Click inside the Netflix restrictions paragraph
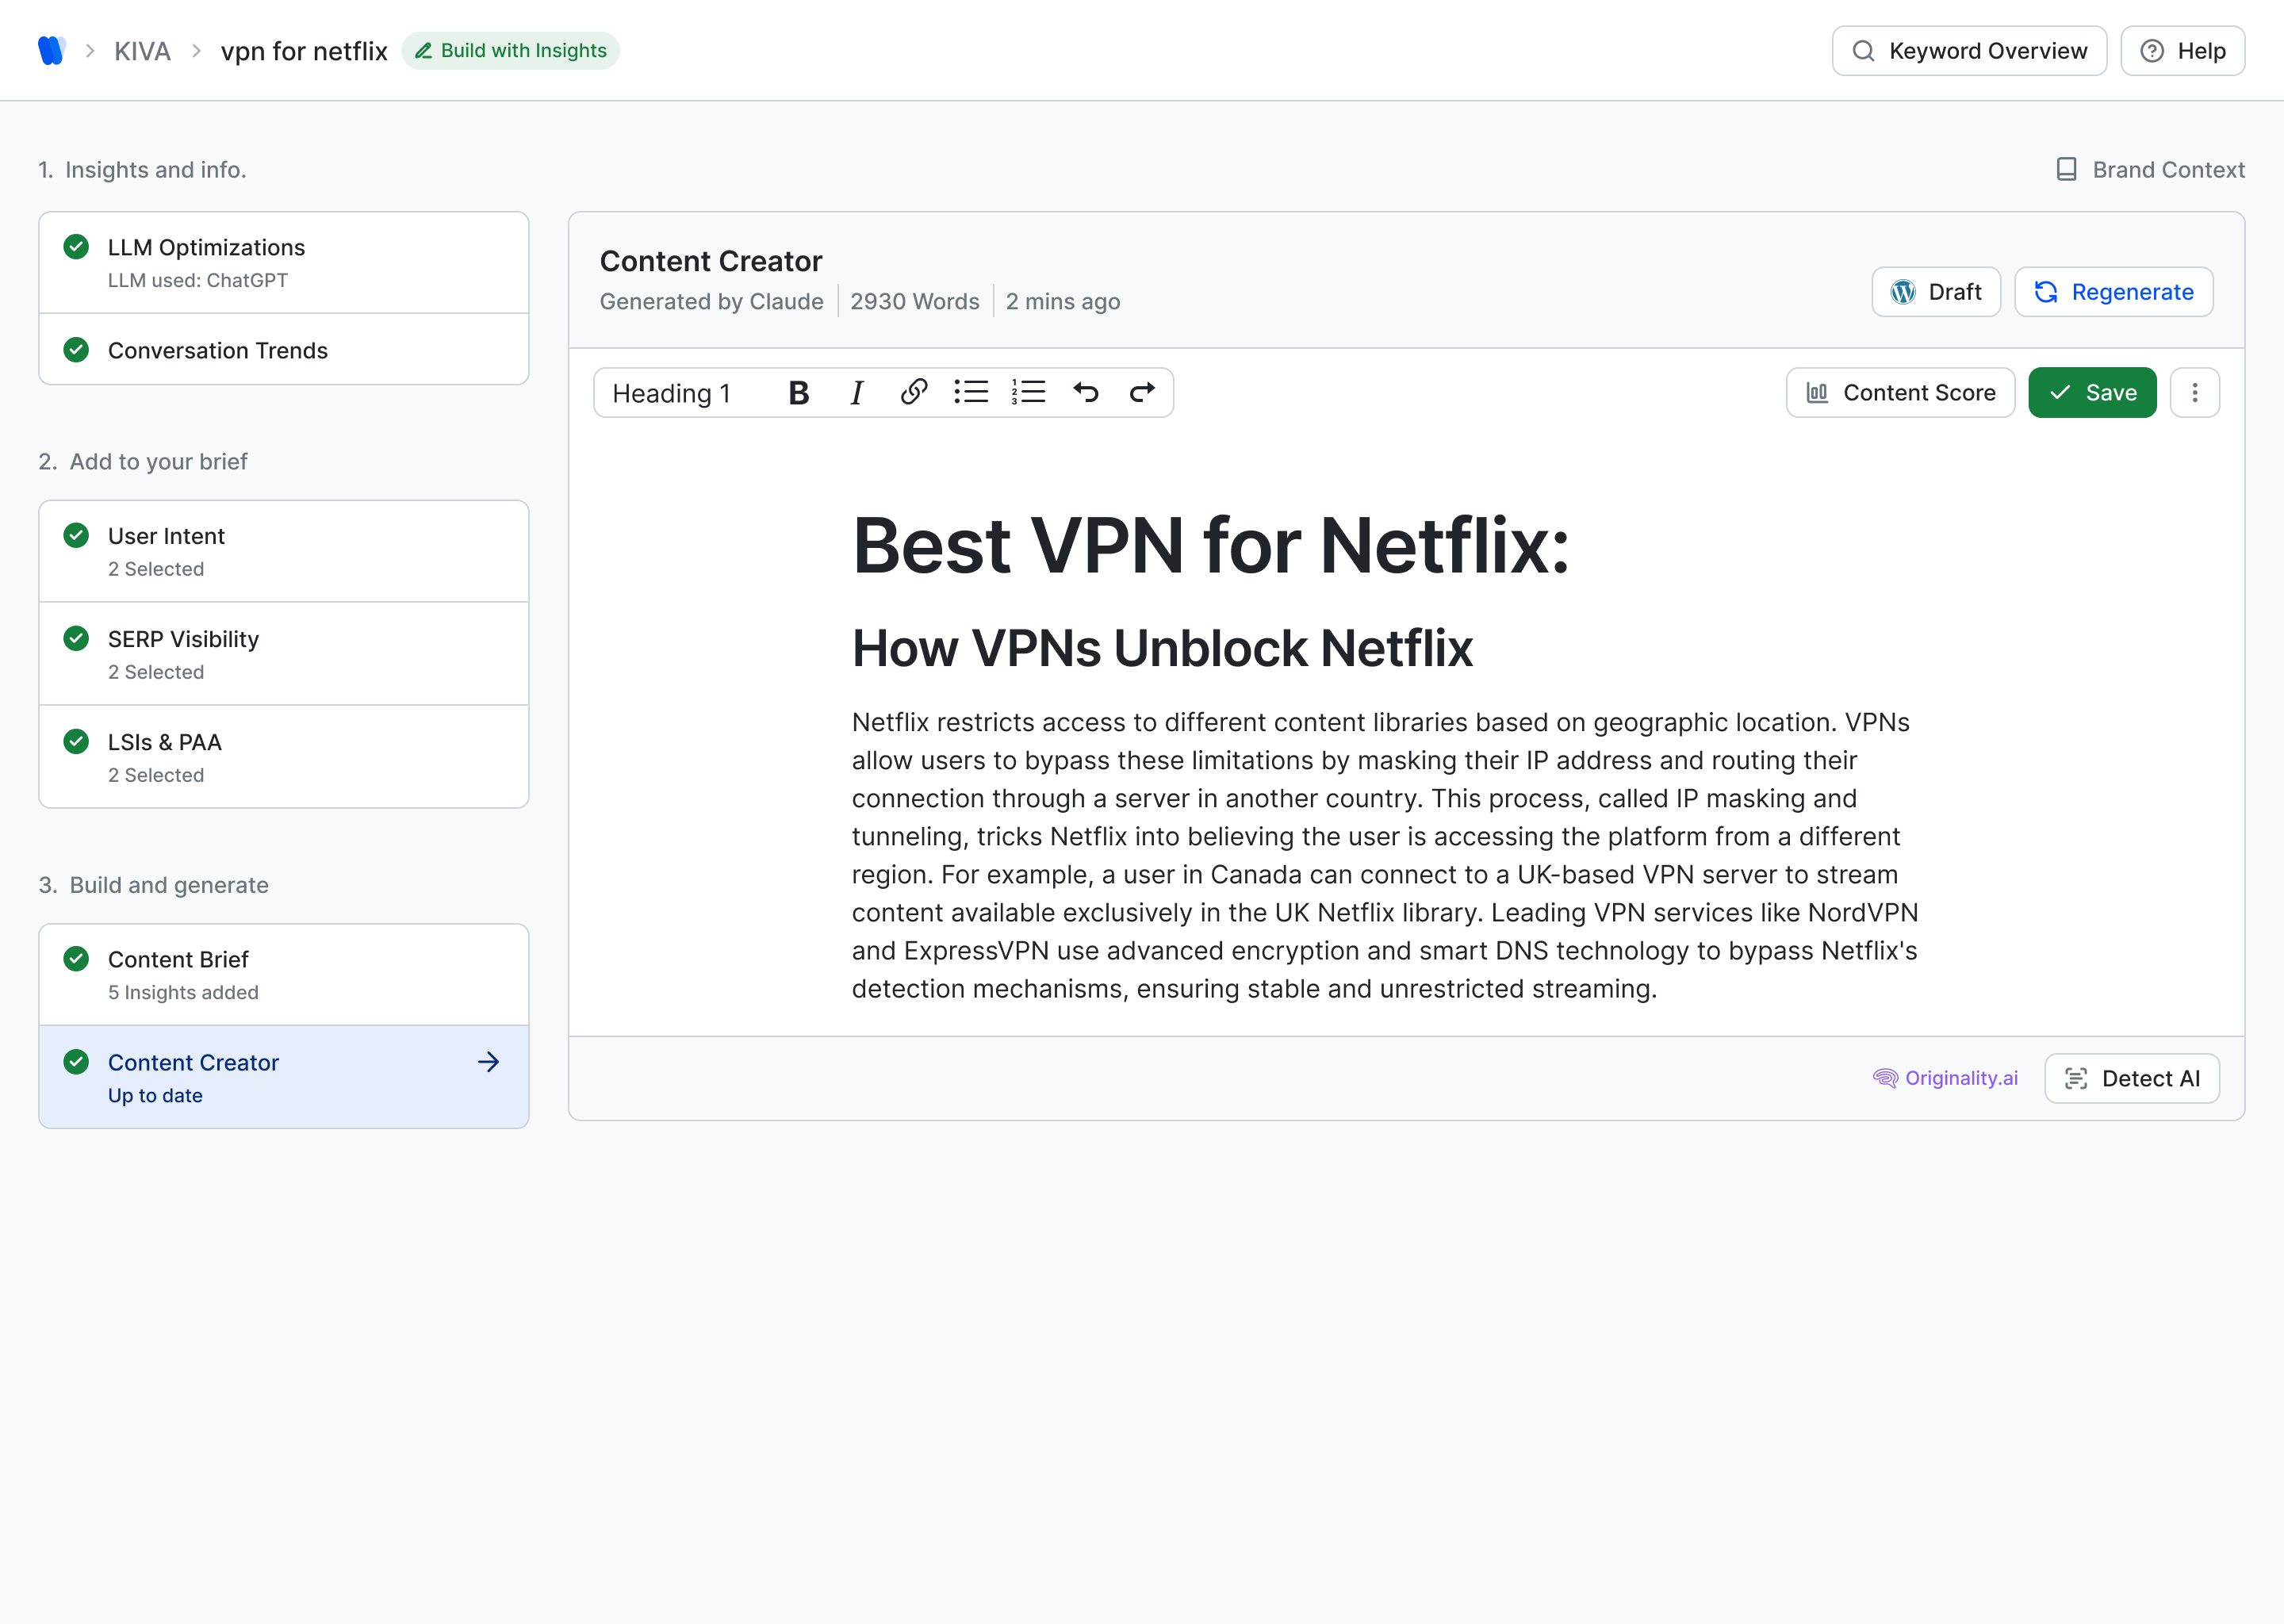This screenshot has width=2284, height=1624. click(x=1385, y=855)
